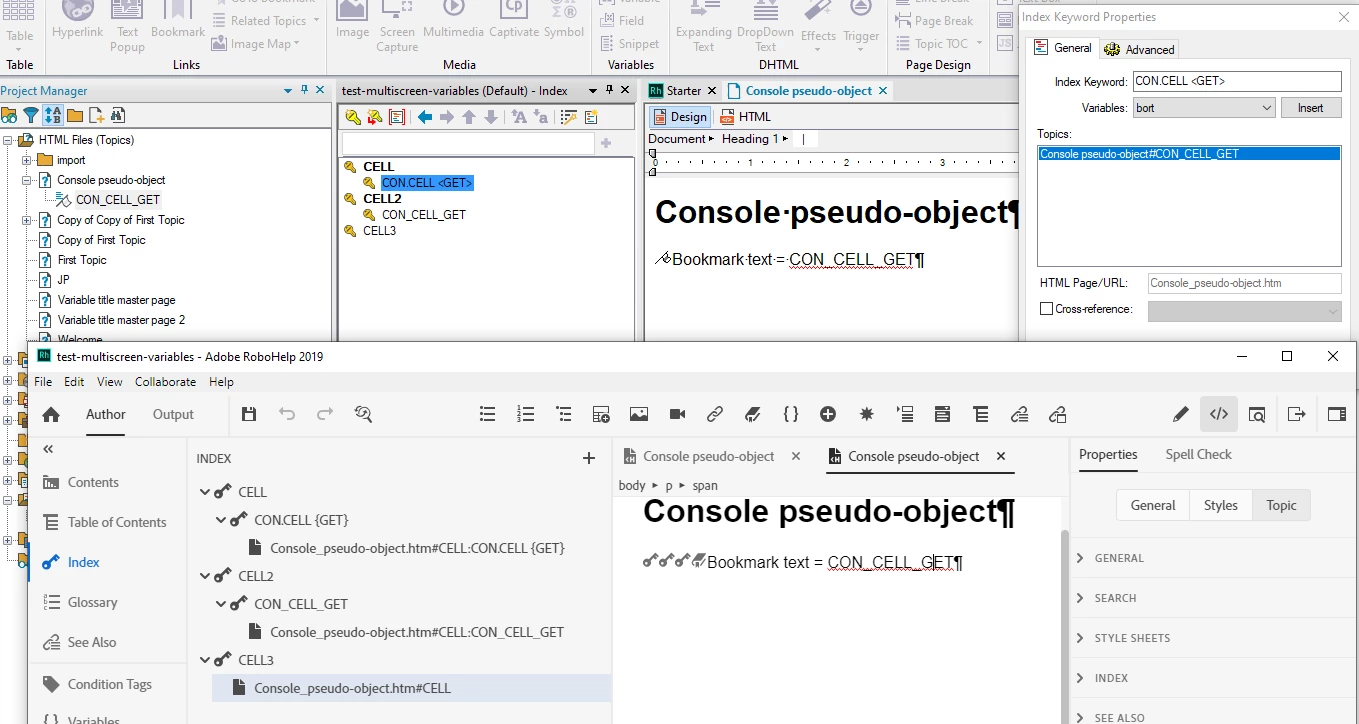
Task: Select the Styles tab in Properties panel
Action: (1220, 505)
